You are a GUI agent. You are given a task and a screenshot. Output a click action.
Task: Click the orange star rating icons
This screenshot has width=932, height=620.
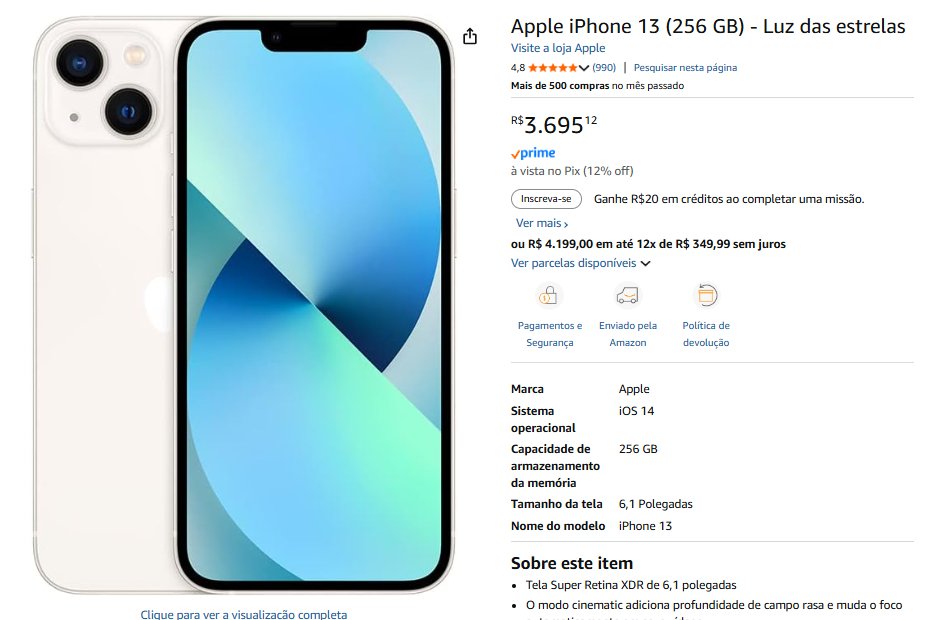click(553, 68)
